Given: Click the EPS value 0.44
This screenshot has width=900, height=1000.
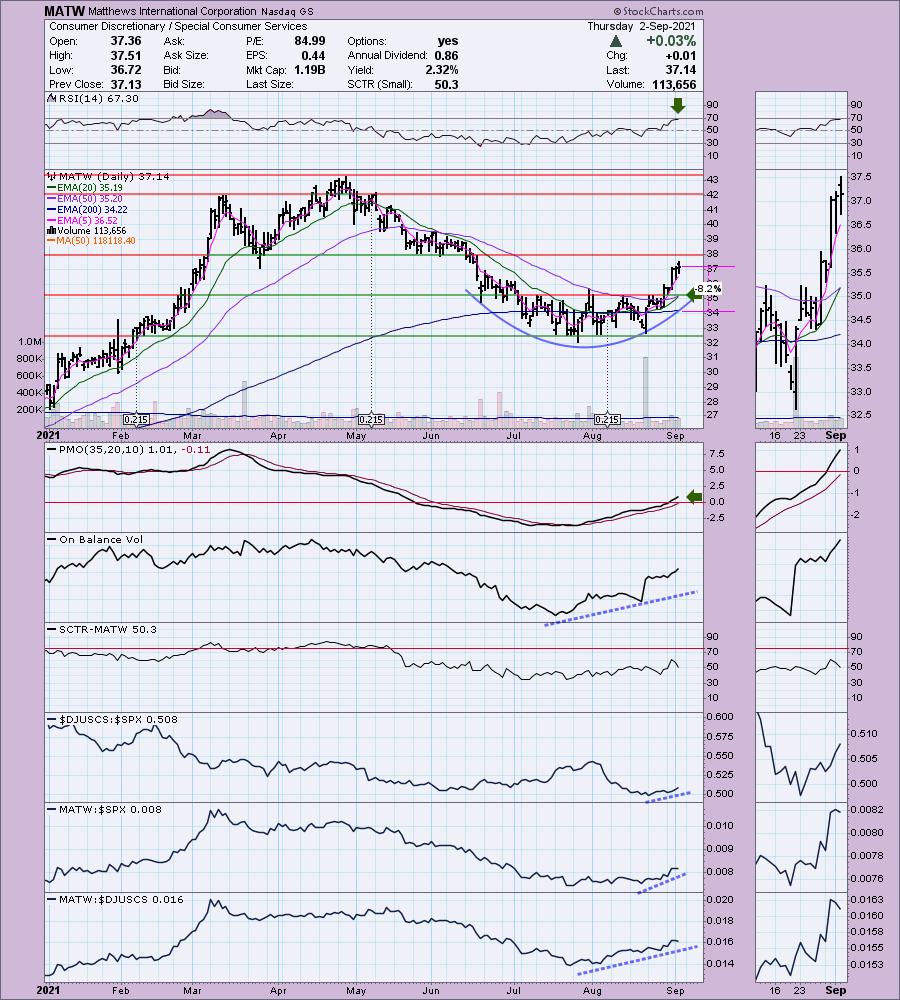Looking at the screenshot, I should click(x=313, y=55).
